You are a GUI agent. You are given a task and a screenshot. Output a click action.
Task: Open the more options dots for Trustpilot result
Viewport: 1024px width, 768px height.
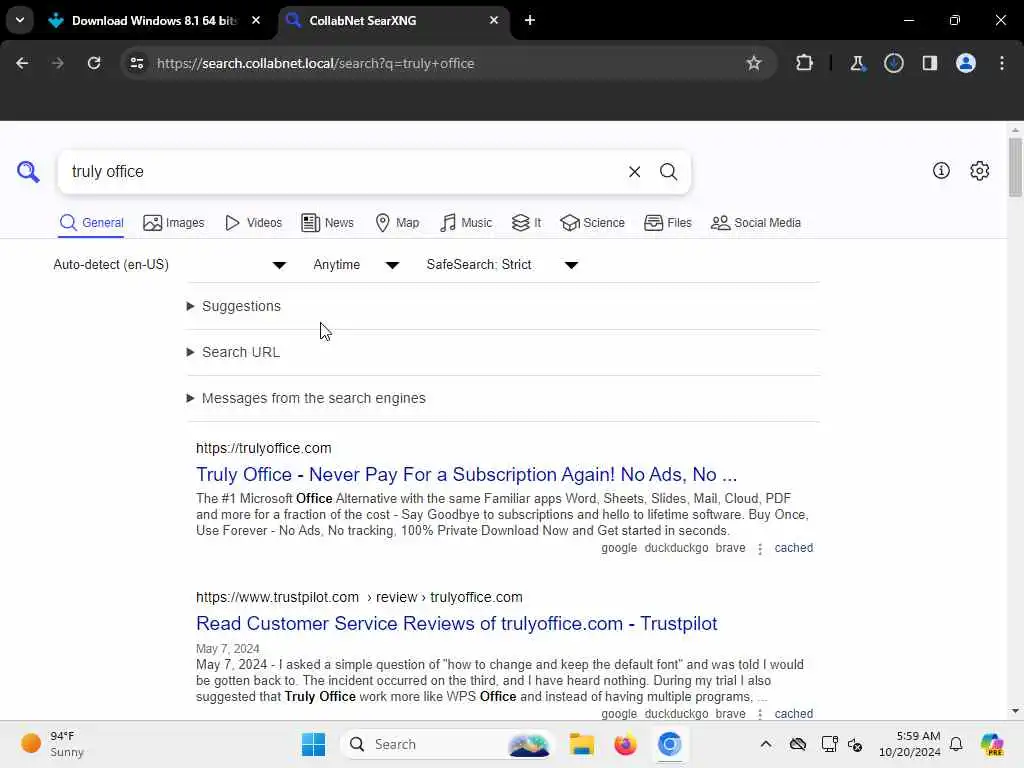pyautogui.click(x=760, y=714)
